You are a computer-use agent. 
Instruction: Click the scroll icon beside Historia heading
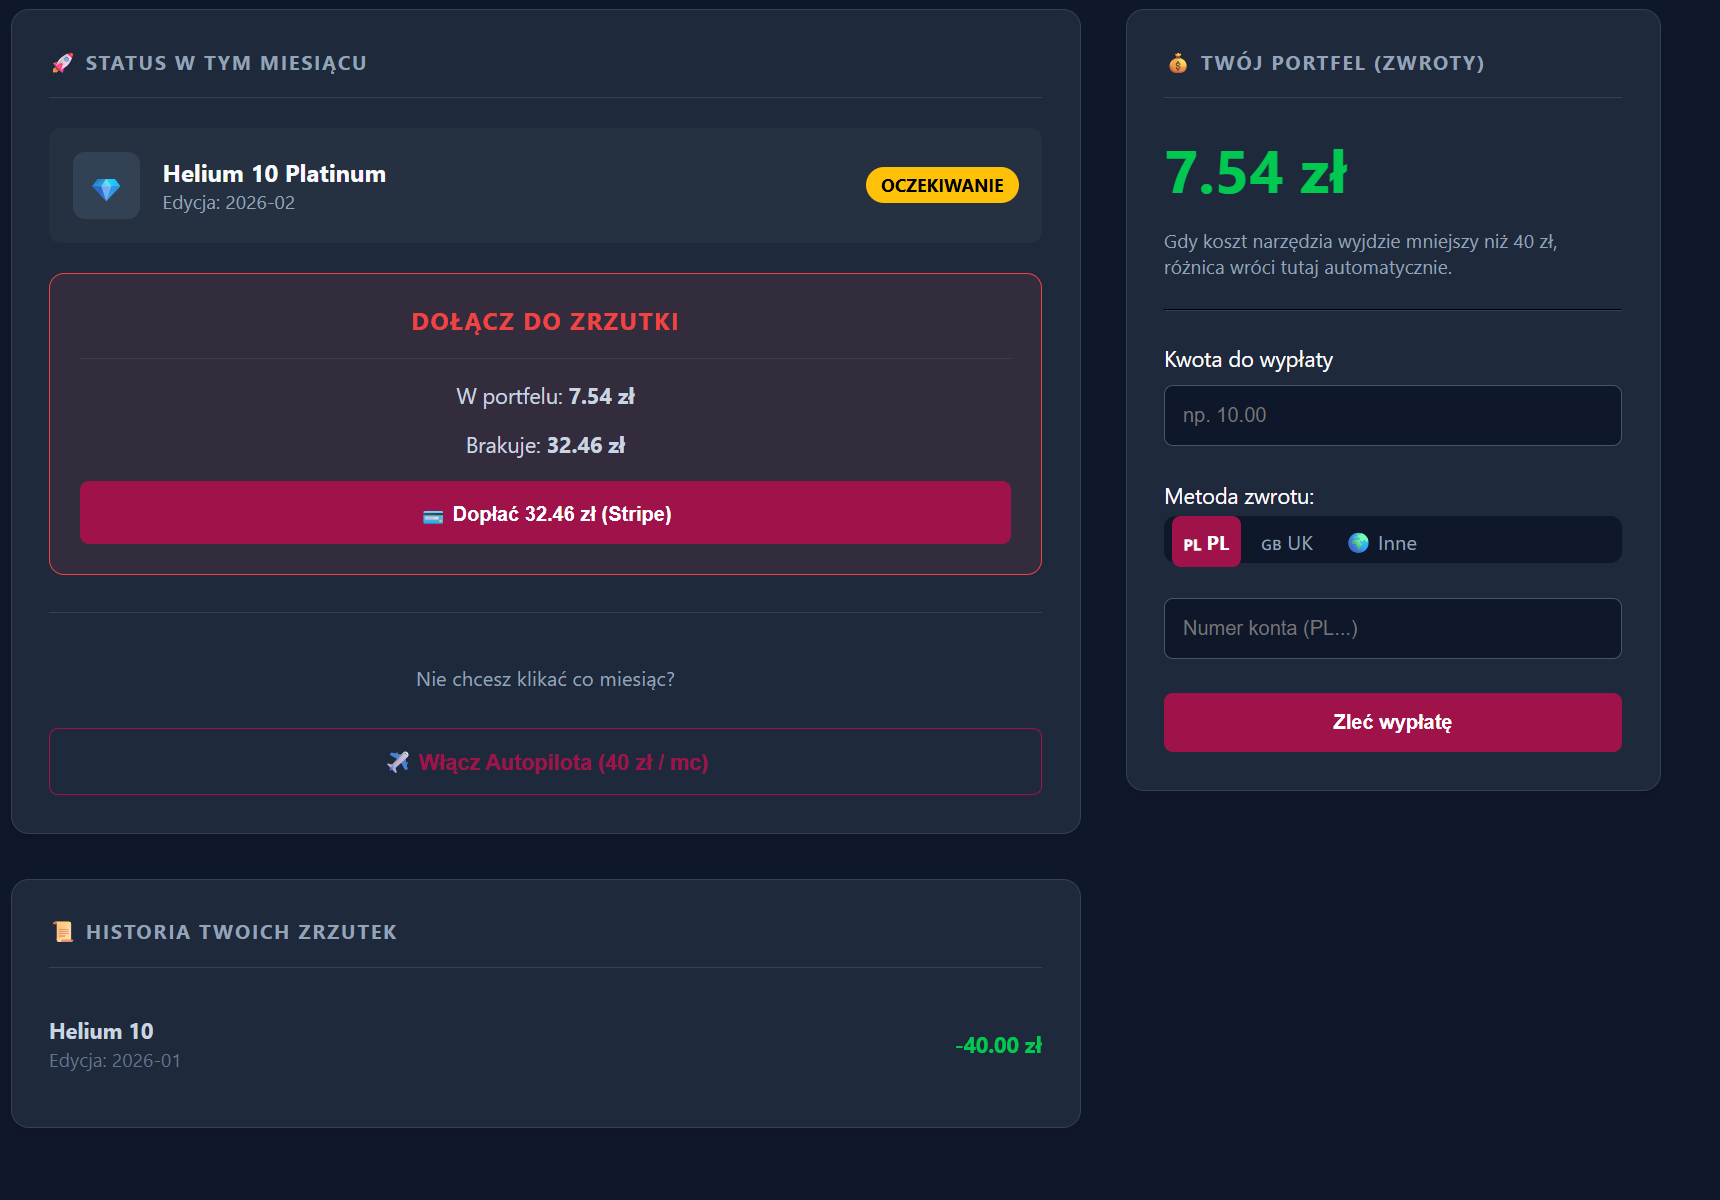pos(63,932)
